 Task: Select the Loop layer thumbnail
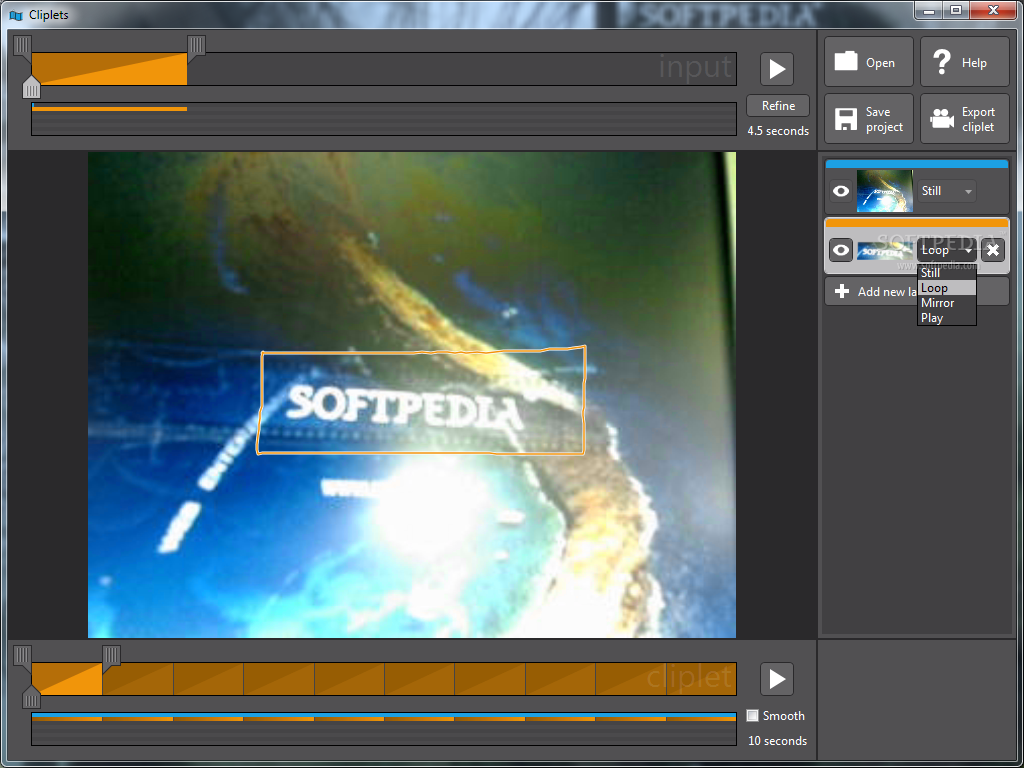885,250
